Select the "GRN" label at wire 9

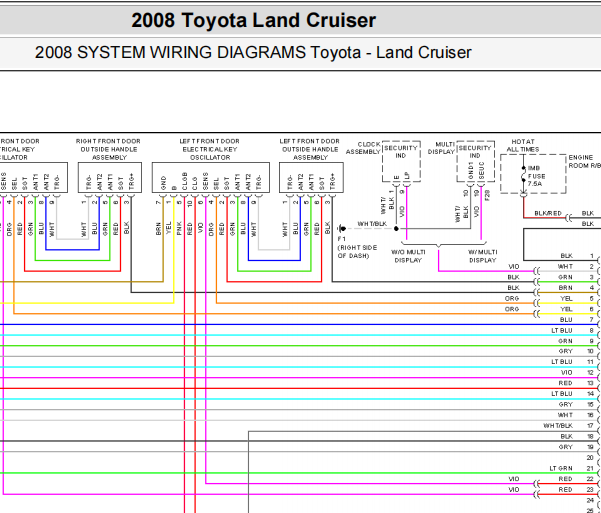pyautogui.click(x=565, y=341)
